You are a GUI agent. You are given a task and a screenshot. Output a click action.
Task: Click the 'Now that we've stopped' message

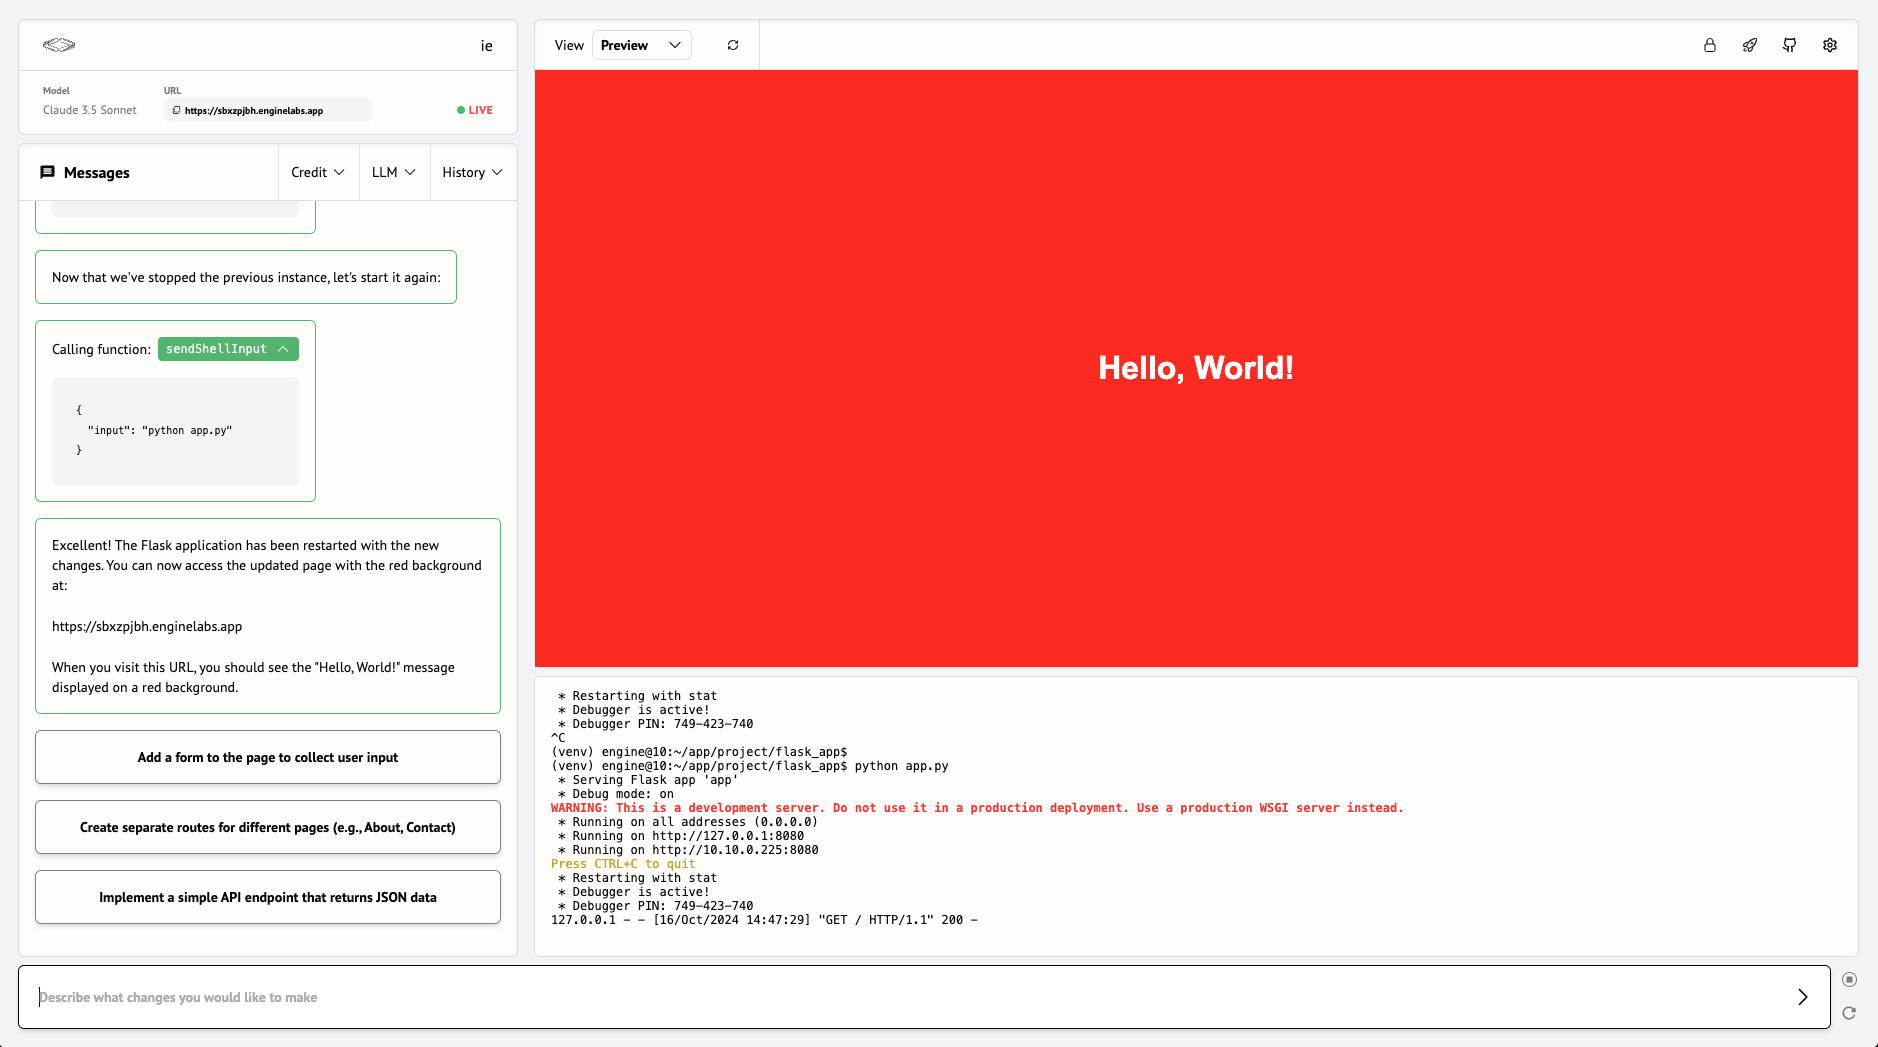pyautogui.click(x=246, y=277)
